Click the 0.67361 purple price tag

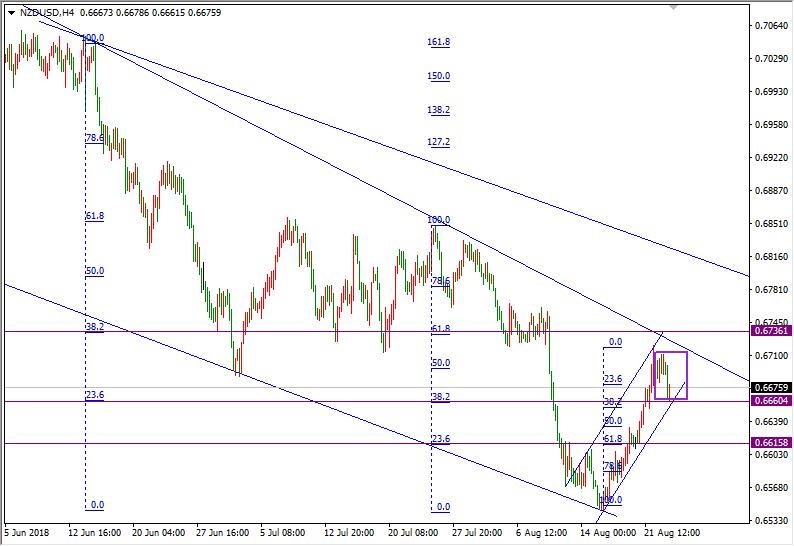(770, 331)
